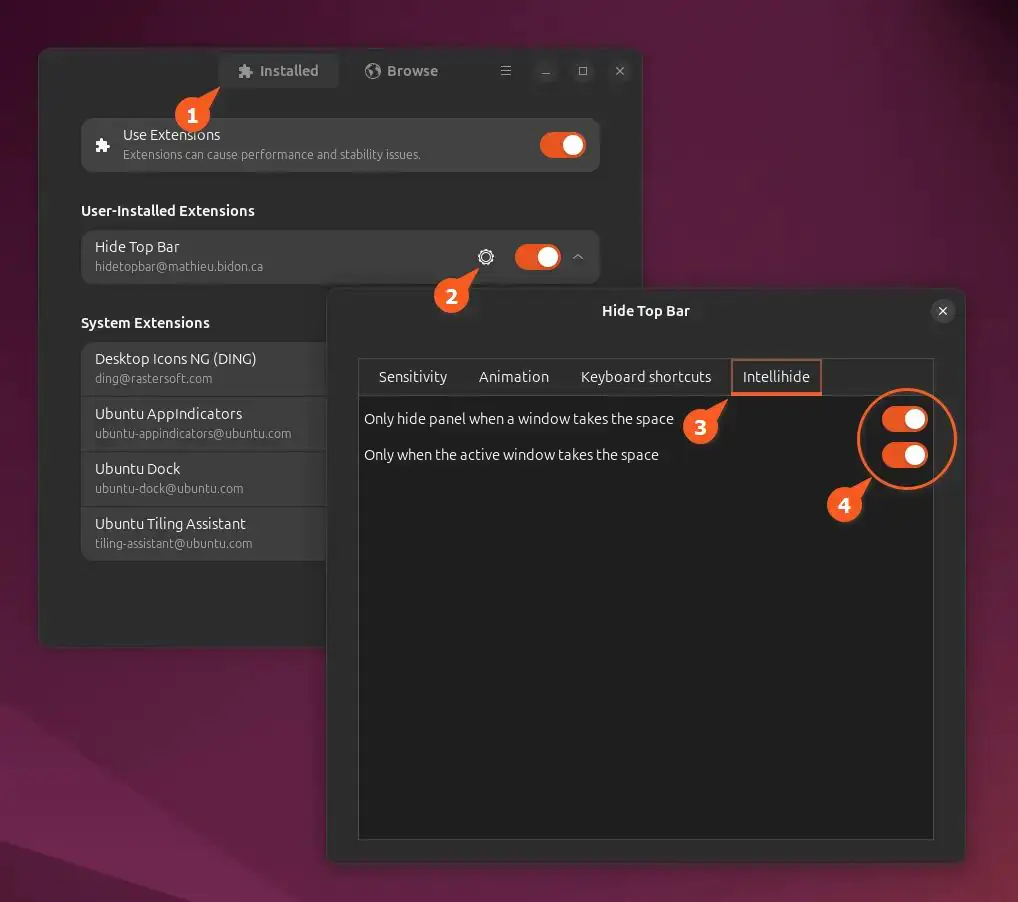The height and width of the screenshot is (902, 1018).
Task: Go to Keyboard shortcuts tab
Action: coord(646,377)
